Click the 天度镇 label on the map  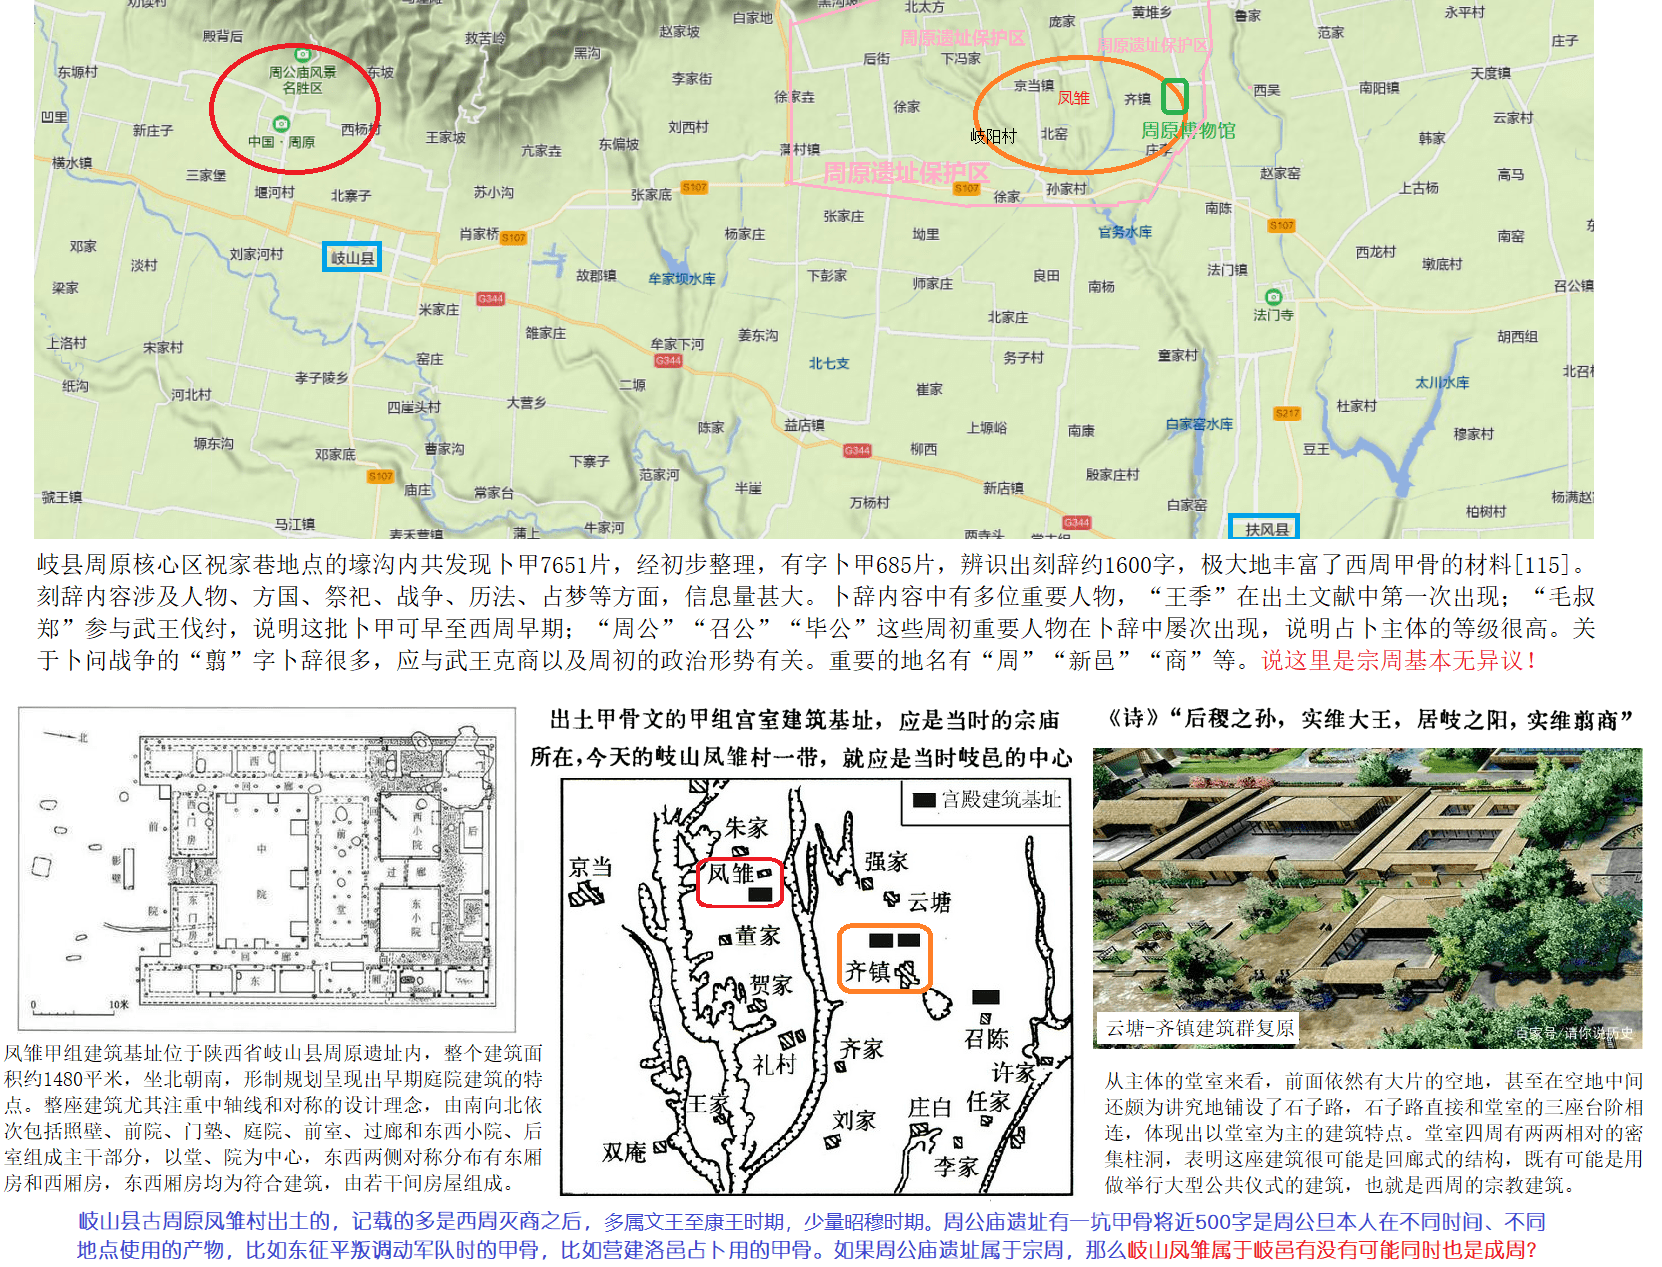[x=1490, y=73]
